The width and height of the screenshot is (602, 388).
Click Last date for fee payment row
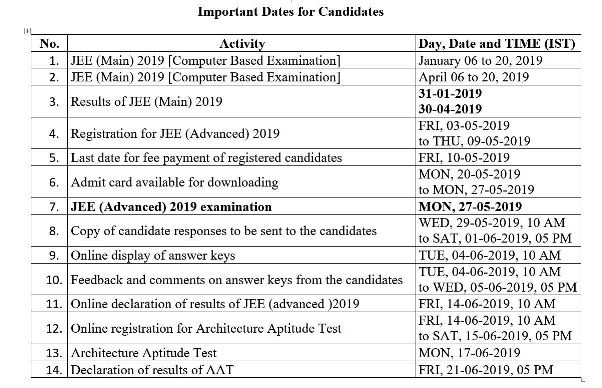point(306,158)
